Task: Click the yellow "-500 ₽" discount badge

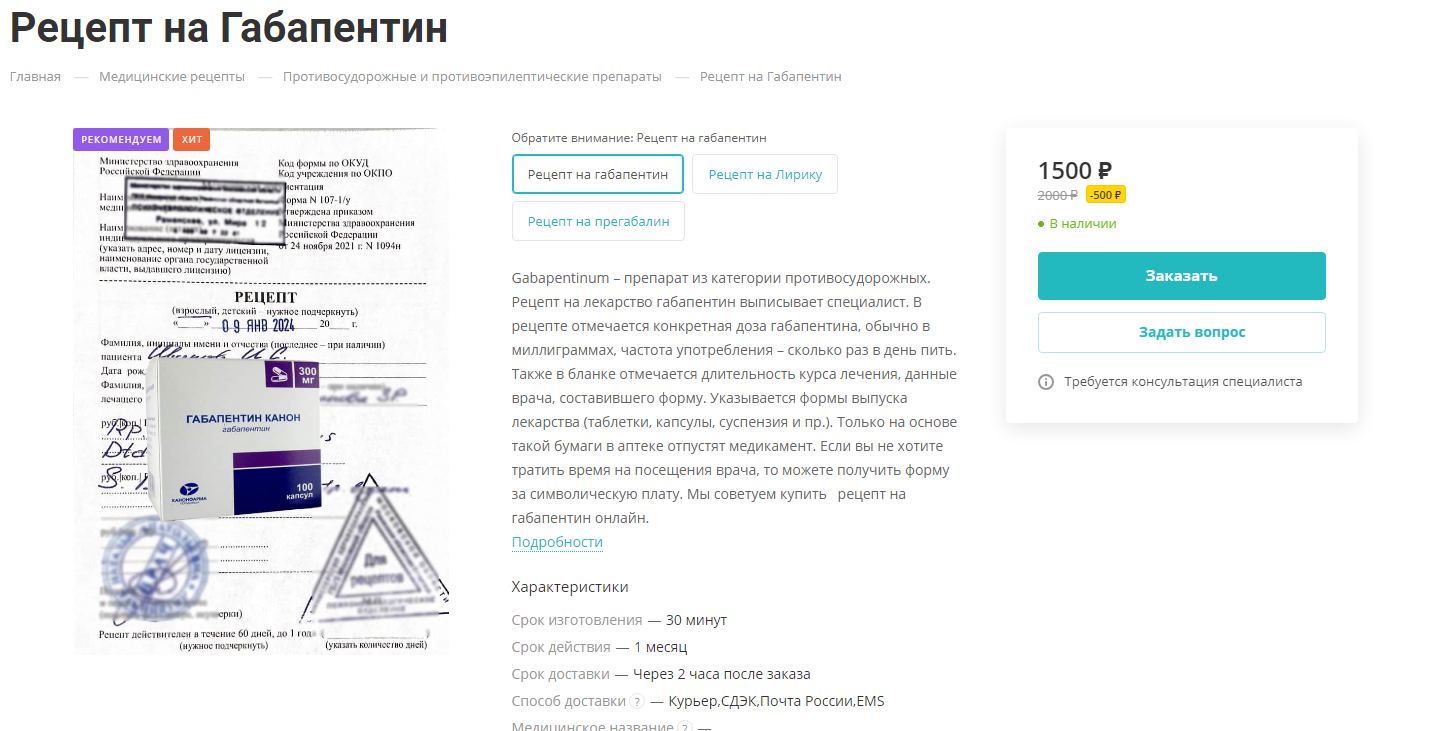Action: pos(1106,195)
